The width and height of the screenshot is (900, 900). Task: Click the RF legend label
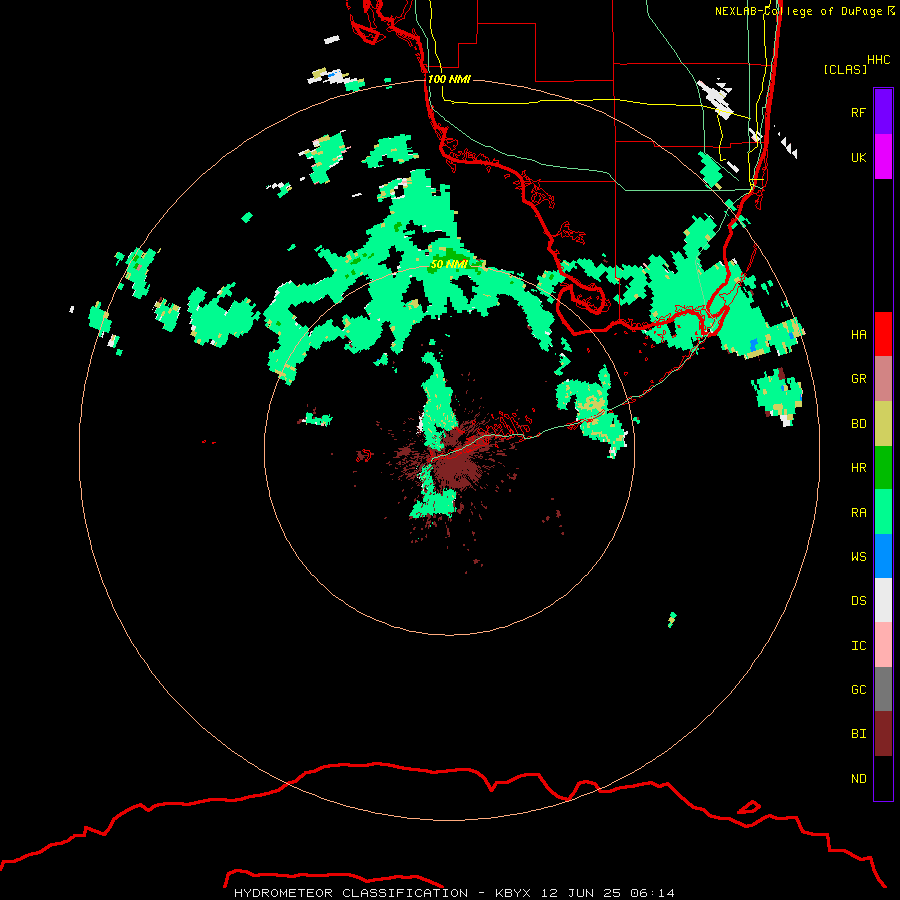[x=858, y=113]
